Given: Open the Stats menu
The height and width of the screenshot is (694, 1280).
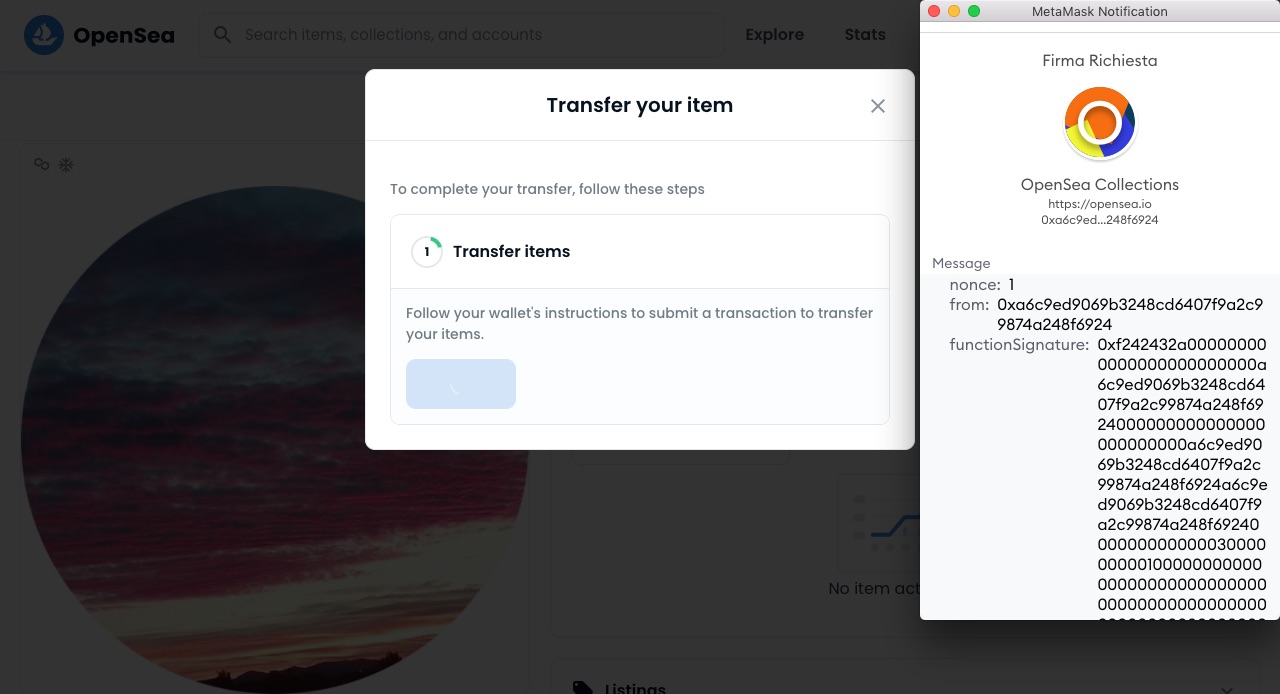Looking at the screenshot, I should (x=865, y=35).
